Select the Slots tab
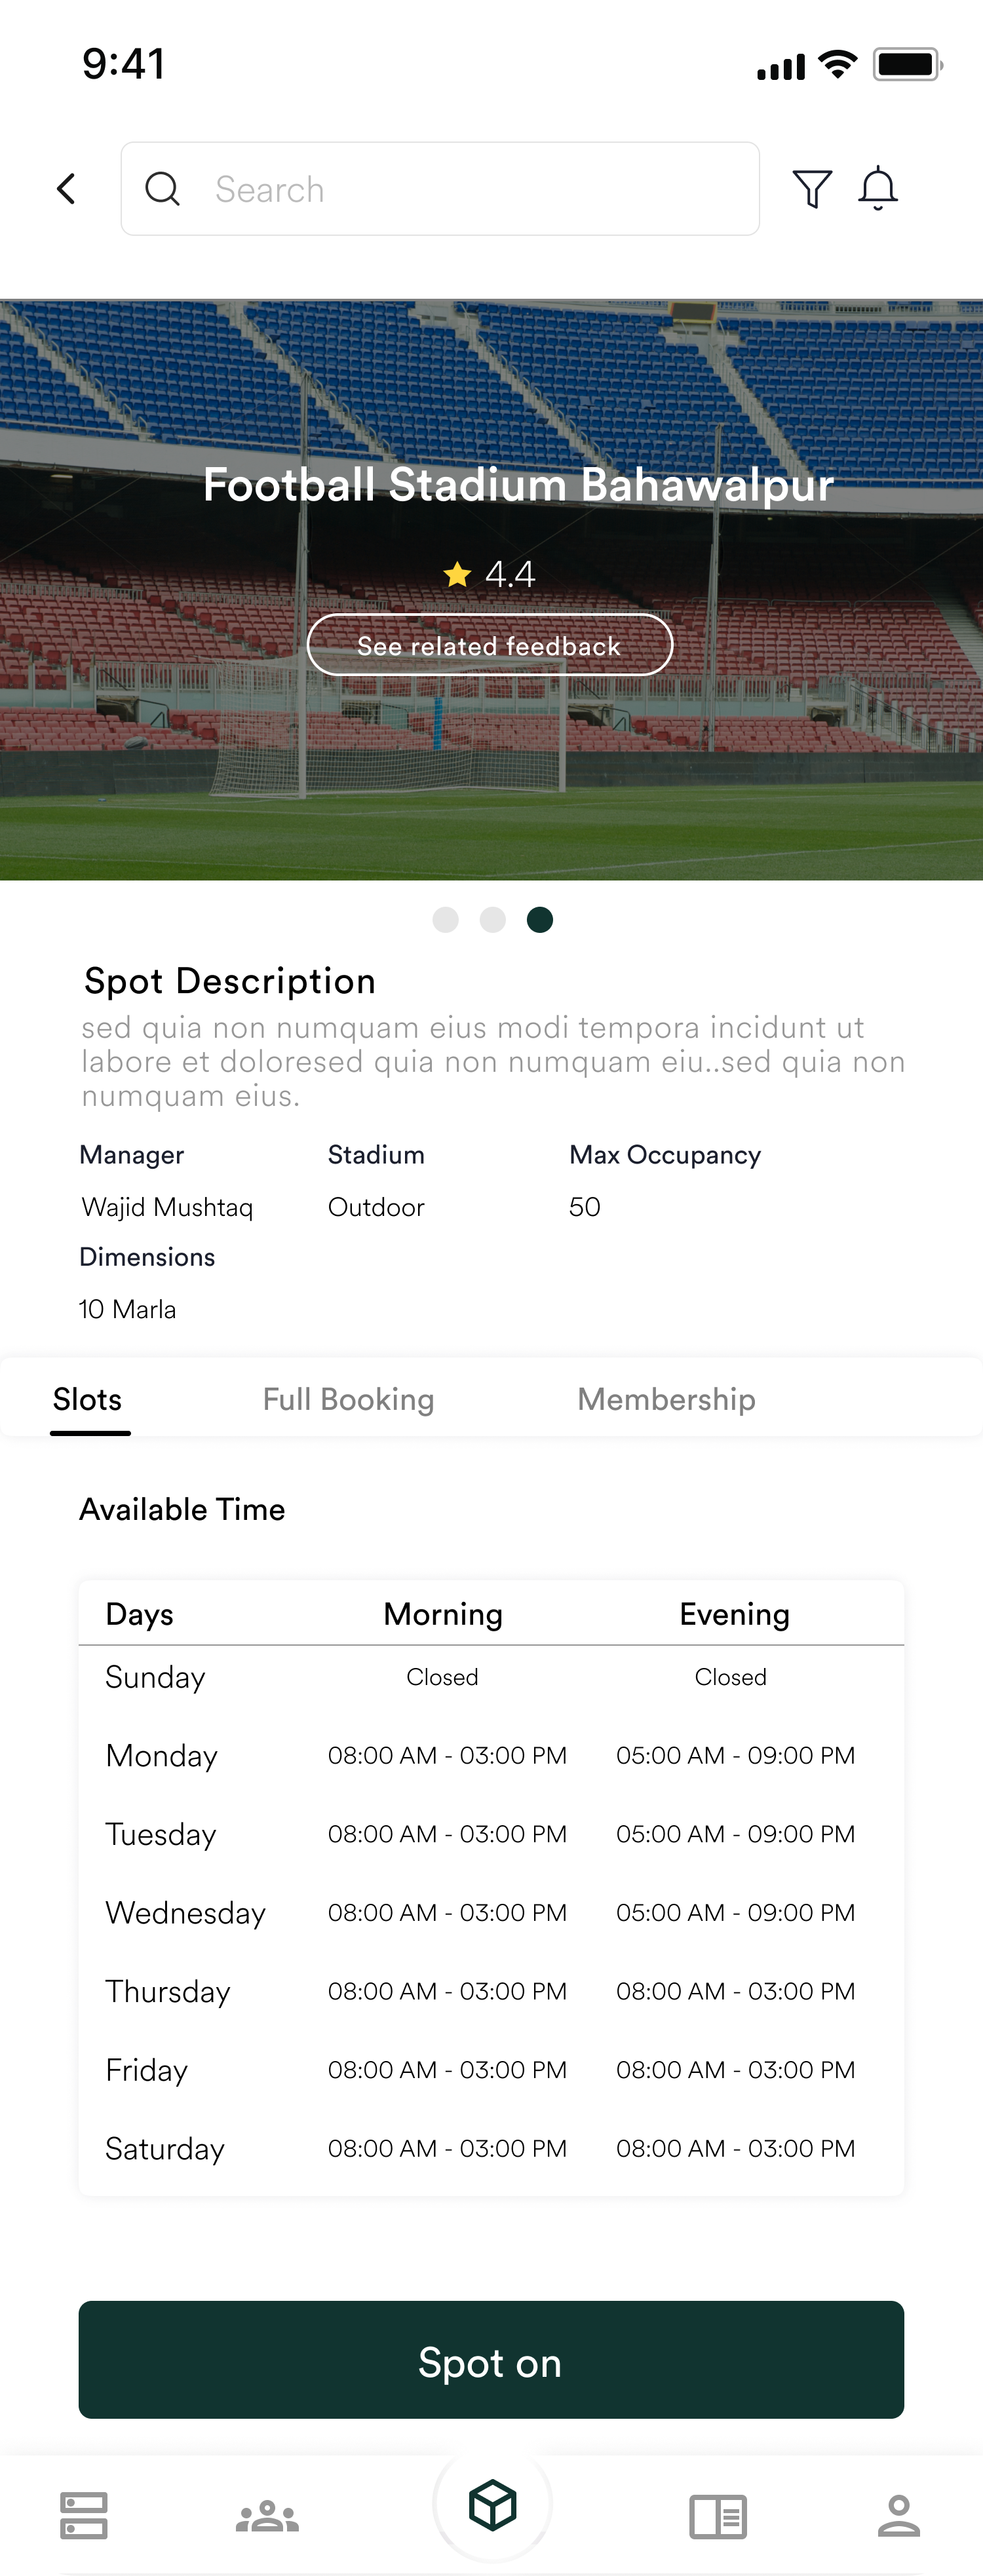The height and width of the screenshot is (2576, 983). coord(88,1399)
